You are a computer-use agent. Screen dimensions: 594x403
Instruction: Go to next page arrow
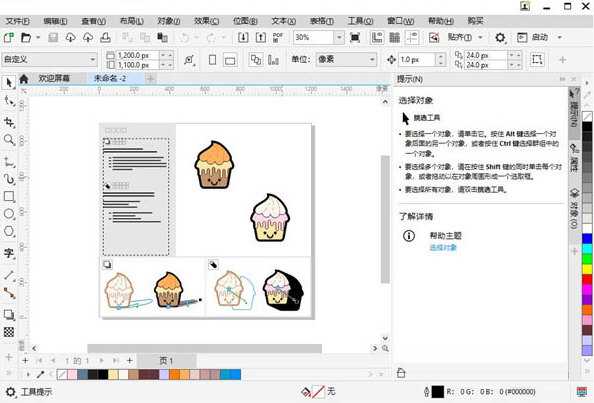(101, 361)
